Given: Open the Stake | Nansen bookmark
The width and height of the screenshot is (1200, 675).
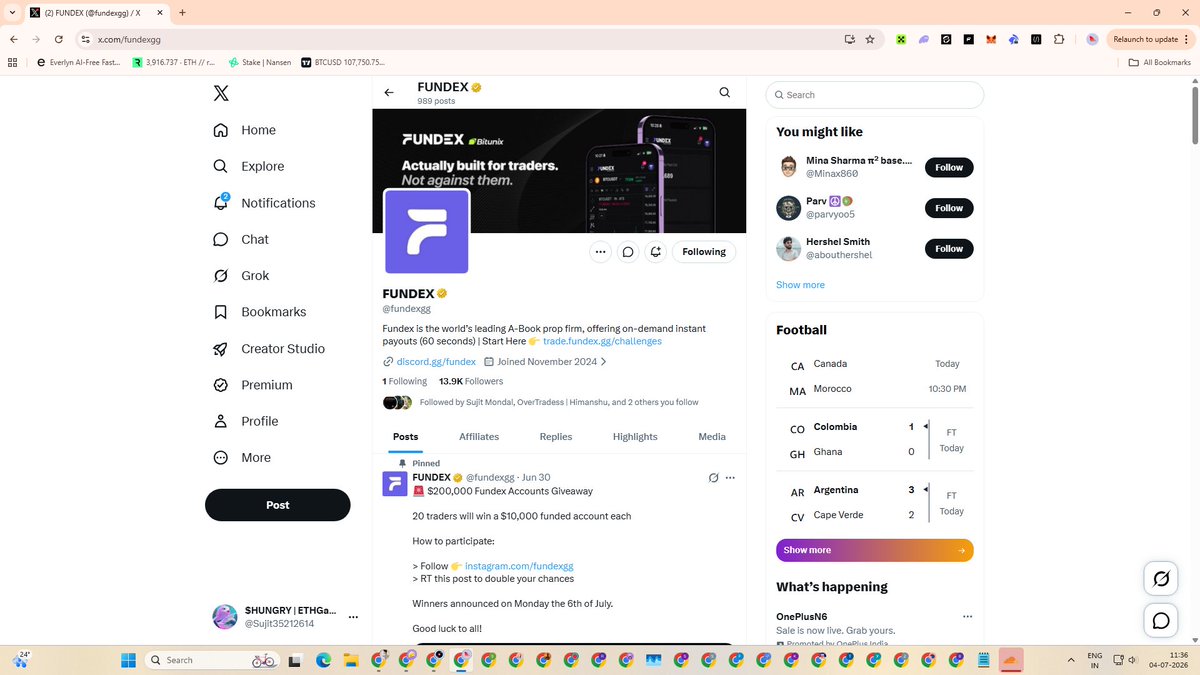Looking at the screenshot, I should [260, 62].
